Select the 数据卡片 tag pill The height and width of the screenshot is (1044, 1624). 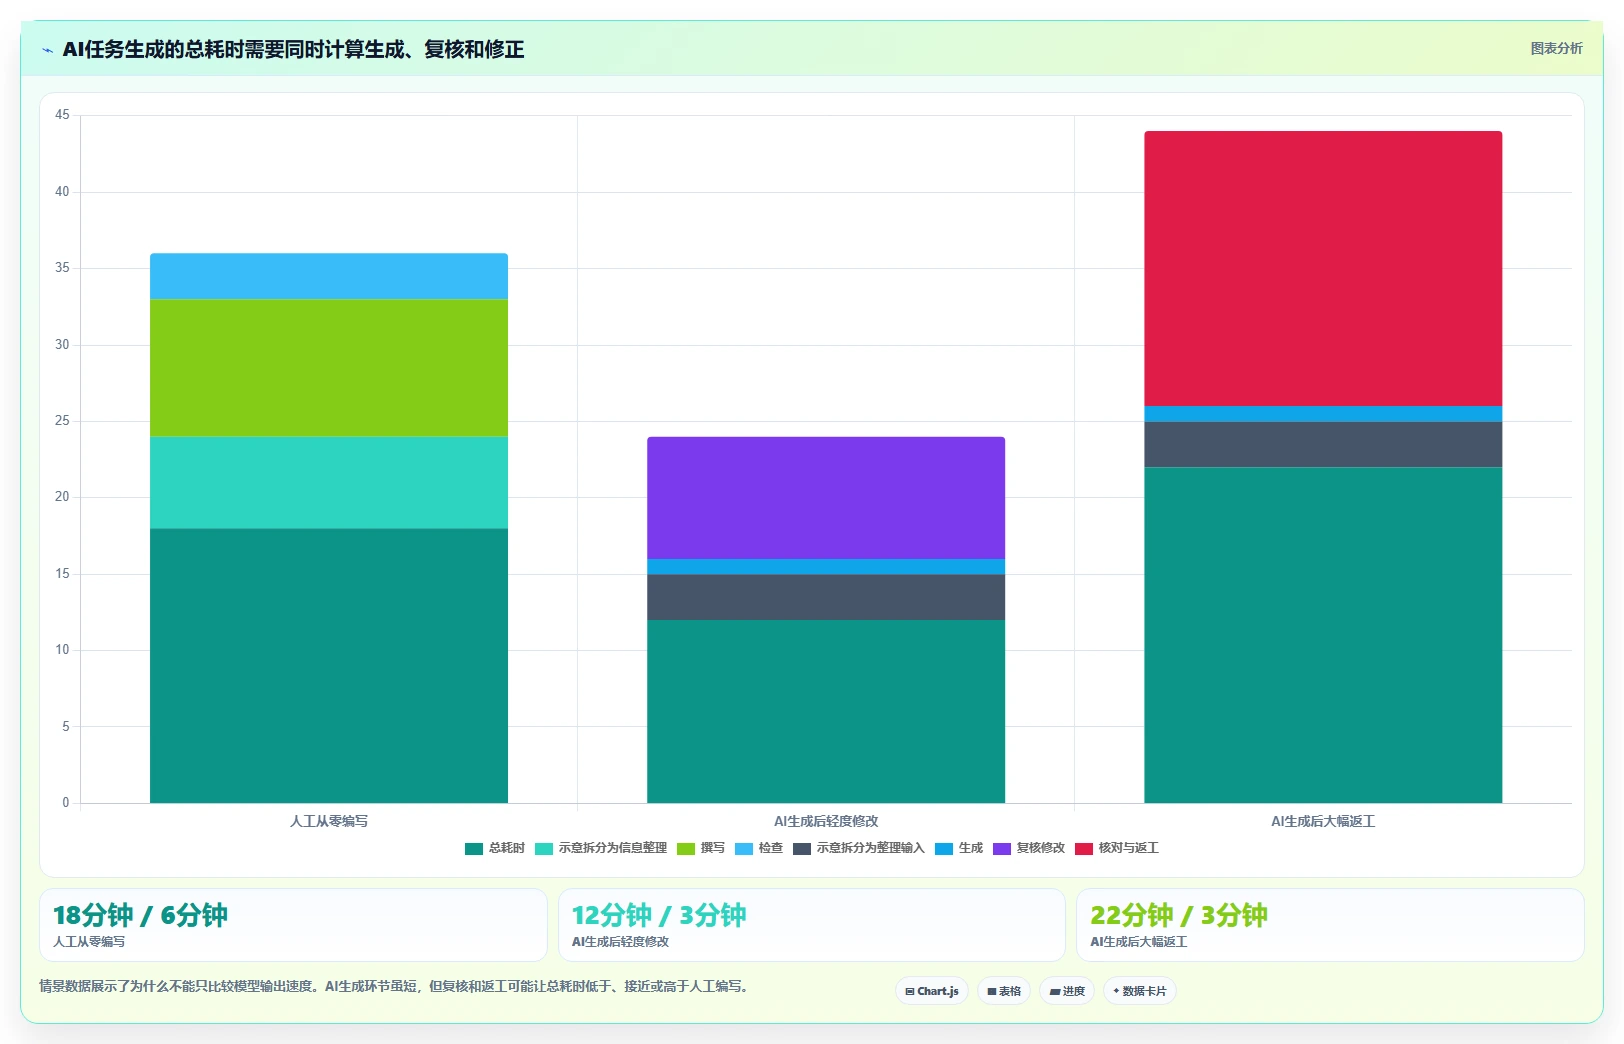pos(1140,991)
